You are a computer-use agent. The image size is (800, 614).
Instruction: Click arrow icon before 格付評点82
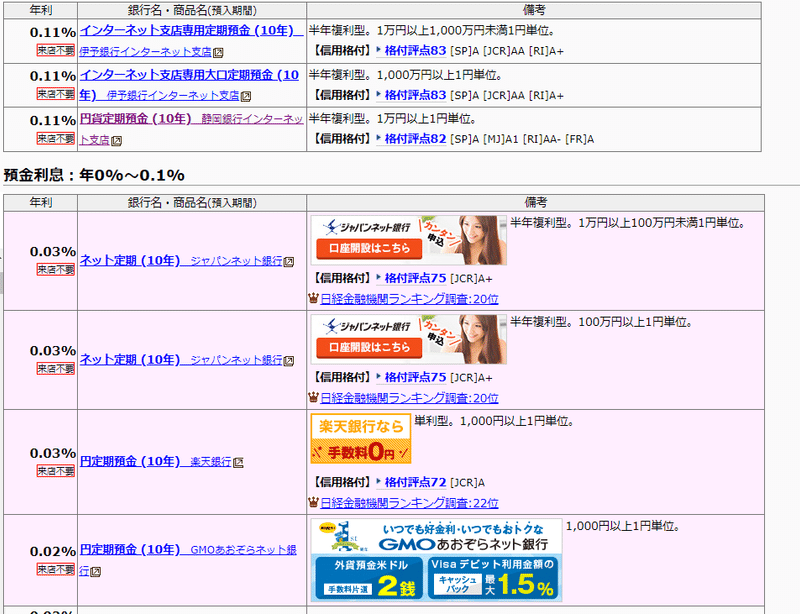[379, 138]
